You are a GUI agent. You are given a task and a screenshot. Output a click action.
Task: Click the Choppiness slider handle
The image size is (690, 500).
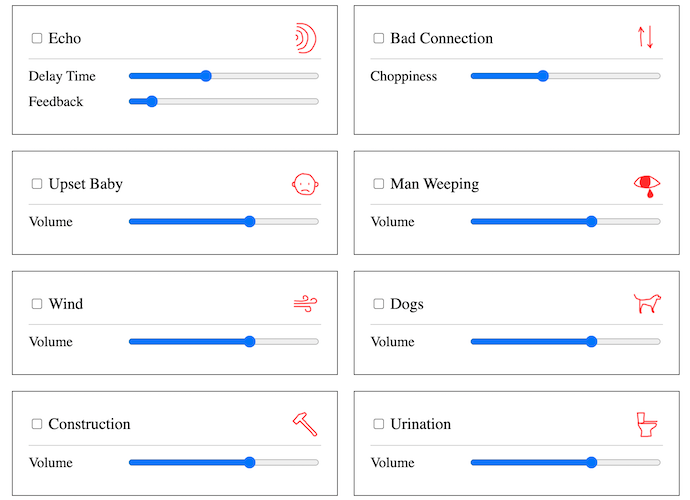click(x=543, y=76)
